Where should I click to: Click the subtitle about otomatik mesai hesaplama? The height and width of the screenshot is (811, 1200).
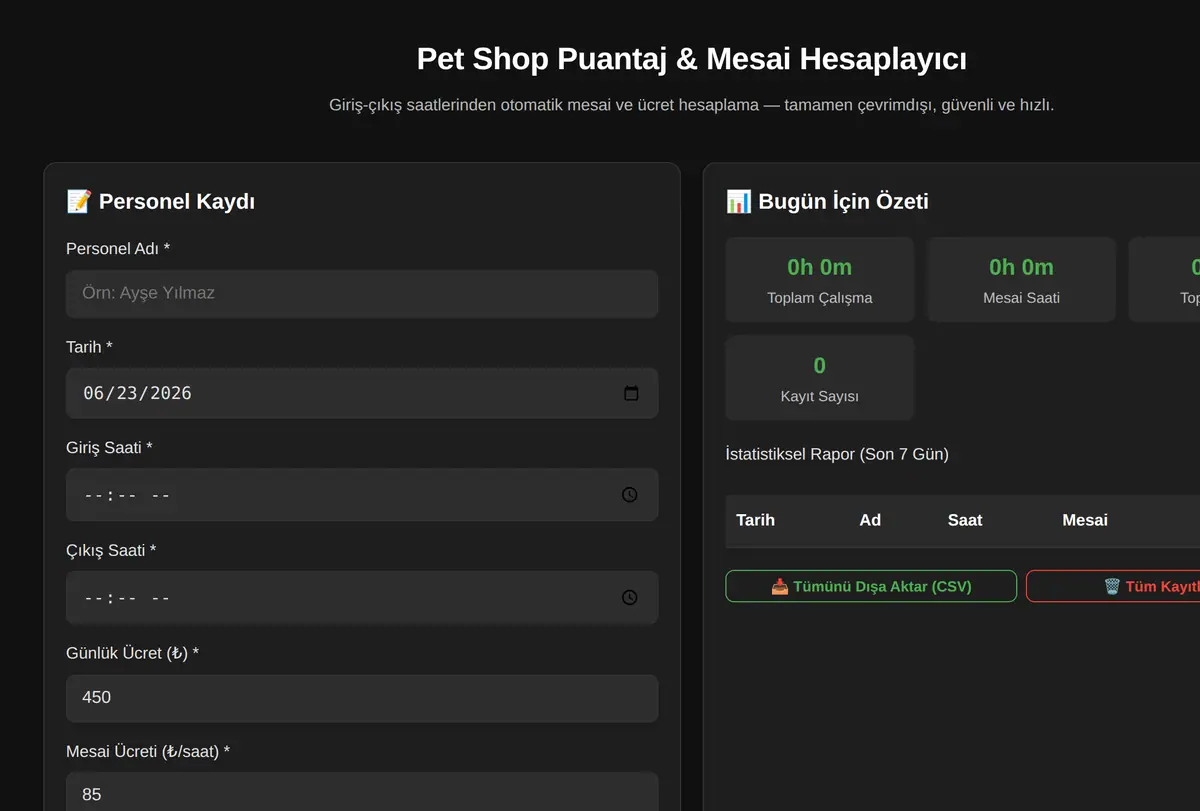tap(691, 104)
